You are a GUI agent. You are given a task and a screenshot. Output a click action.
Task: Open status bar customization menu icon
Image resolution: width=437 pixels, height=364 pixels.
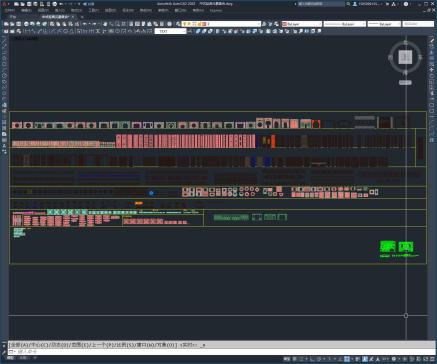pos(431,359)
